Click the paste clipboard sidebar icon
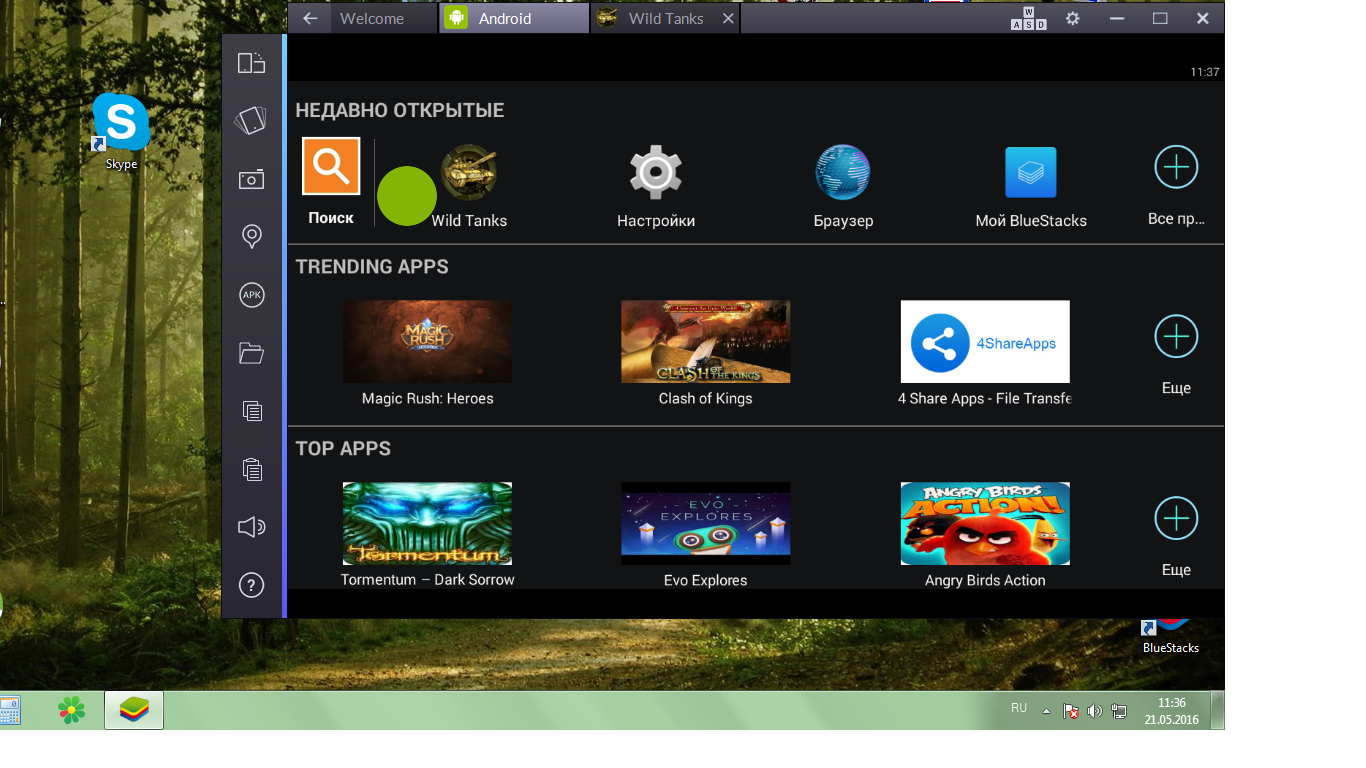Image resolution: width=1366 pixels, height=768 pixels. tap(252, 469)
